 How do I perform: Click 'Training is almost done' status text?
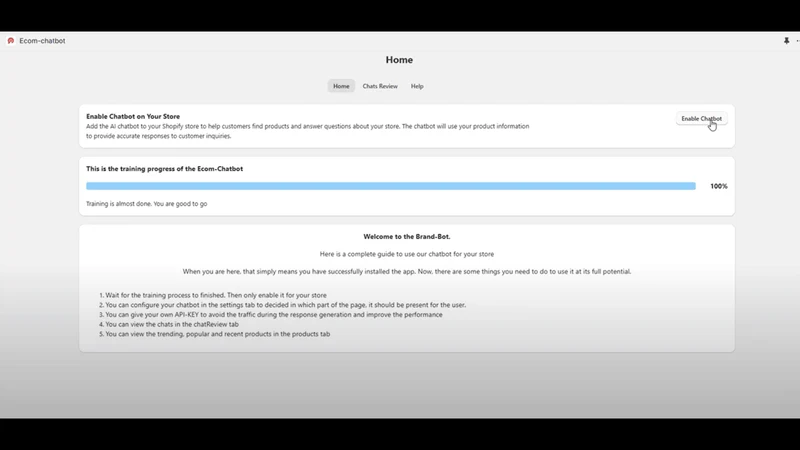(146, 204)
